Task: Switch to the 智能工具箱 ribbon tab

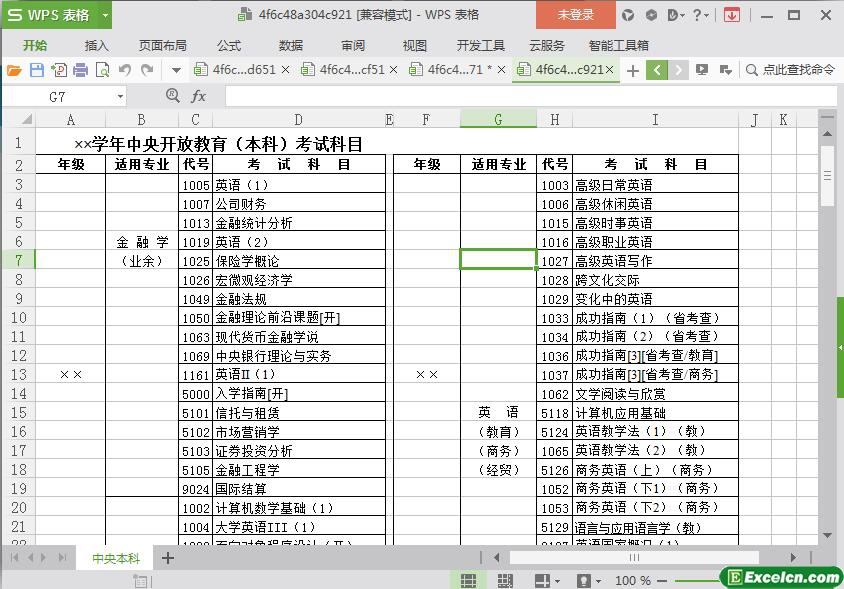Action: 618,46
